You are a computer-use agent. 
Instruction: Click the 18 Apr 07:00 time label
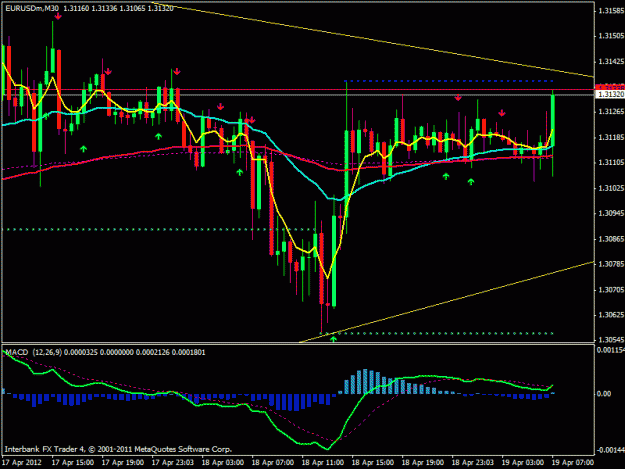pyautogui.click(x=273, y=463)
